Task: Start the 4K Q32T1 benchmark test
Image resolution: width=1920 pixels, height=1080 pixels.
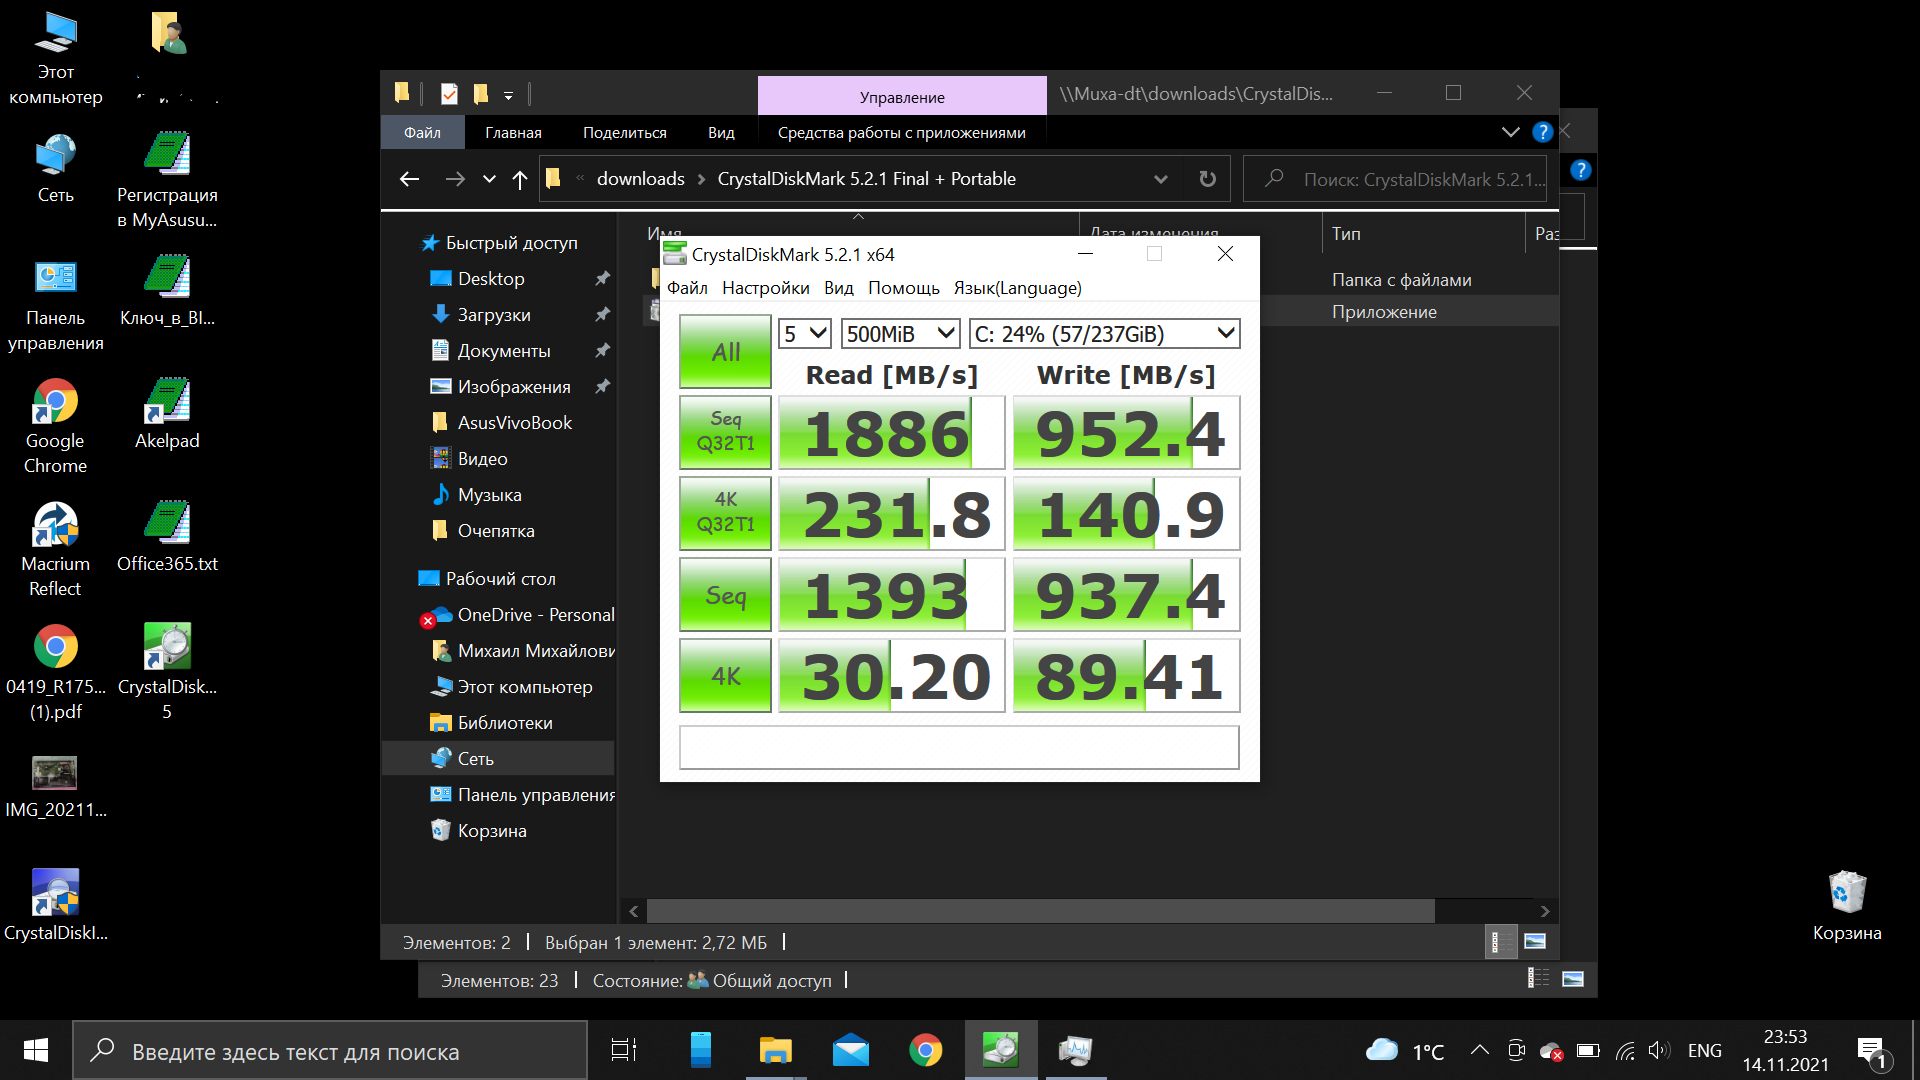Action: point(725,513)
